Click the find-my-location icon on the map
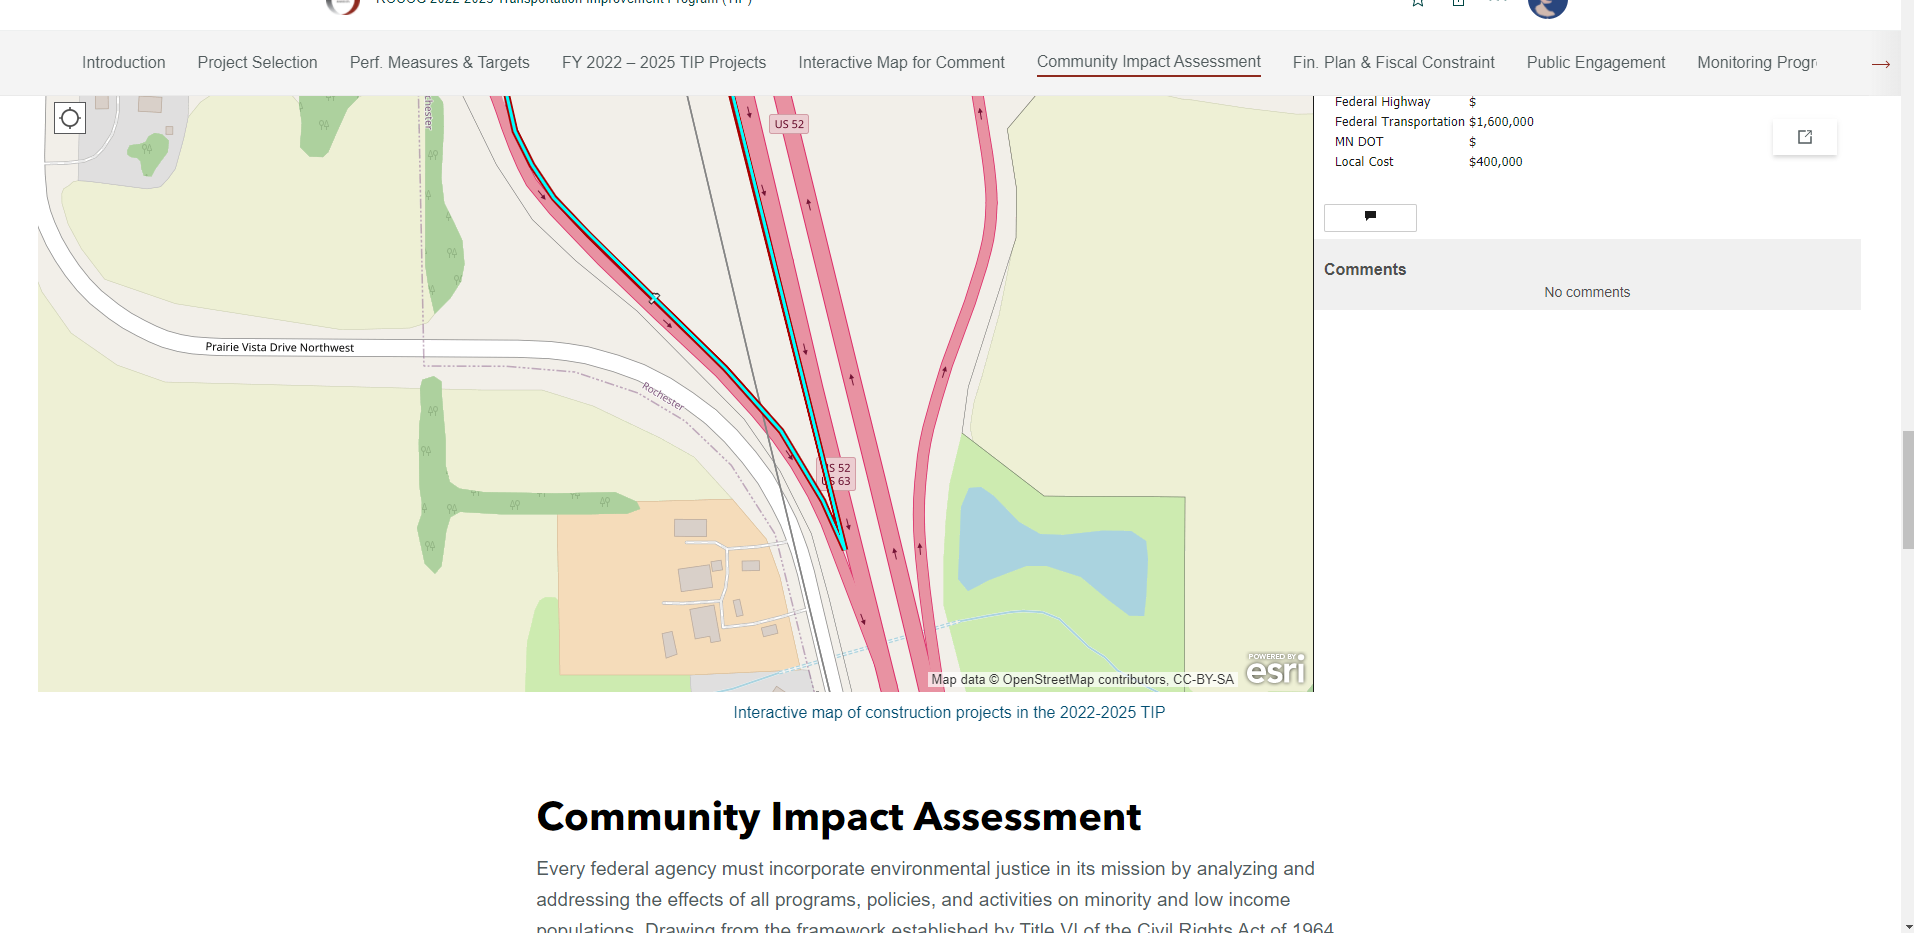 tap(69, 117)
